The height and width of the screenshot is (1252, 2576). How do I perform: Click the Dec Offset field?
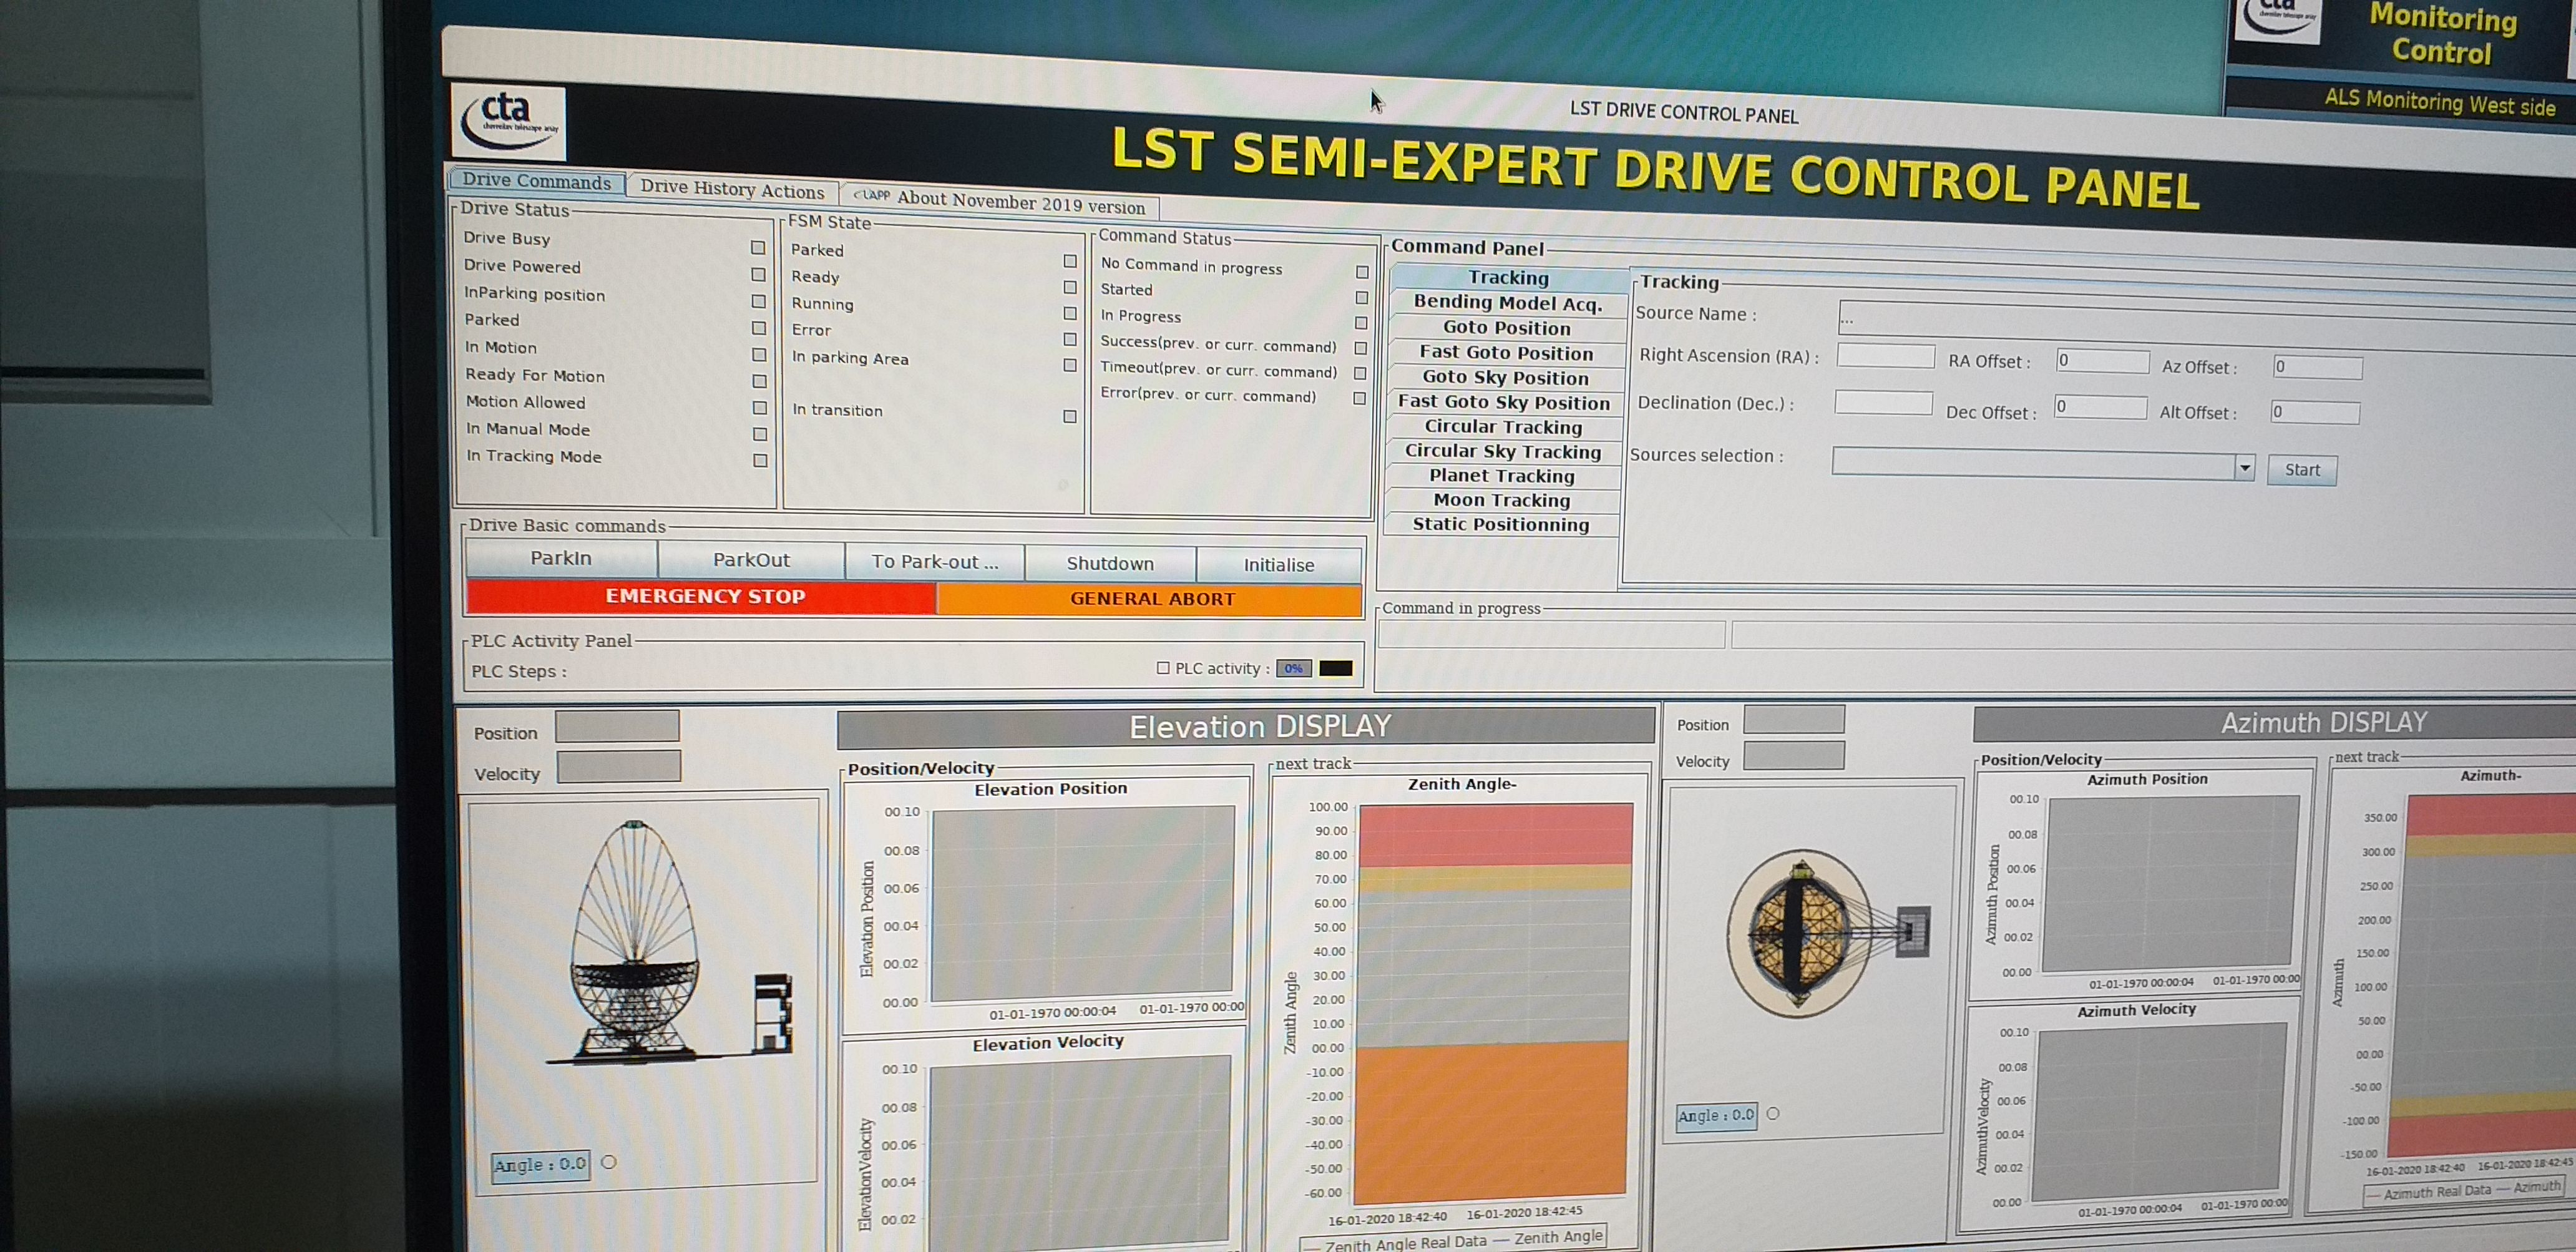point(2100,407)
